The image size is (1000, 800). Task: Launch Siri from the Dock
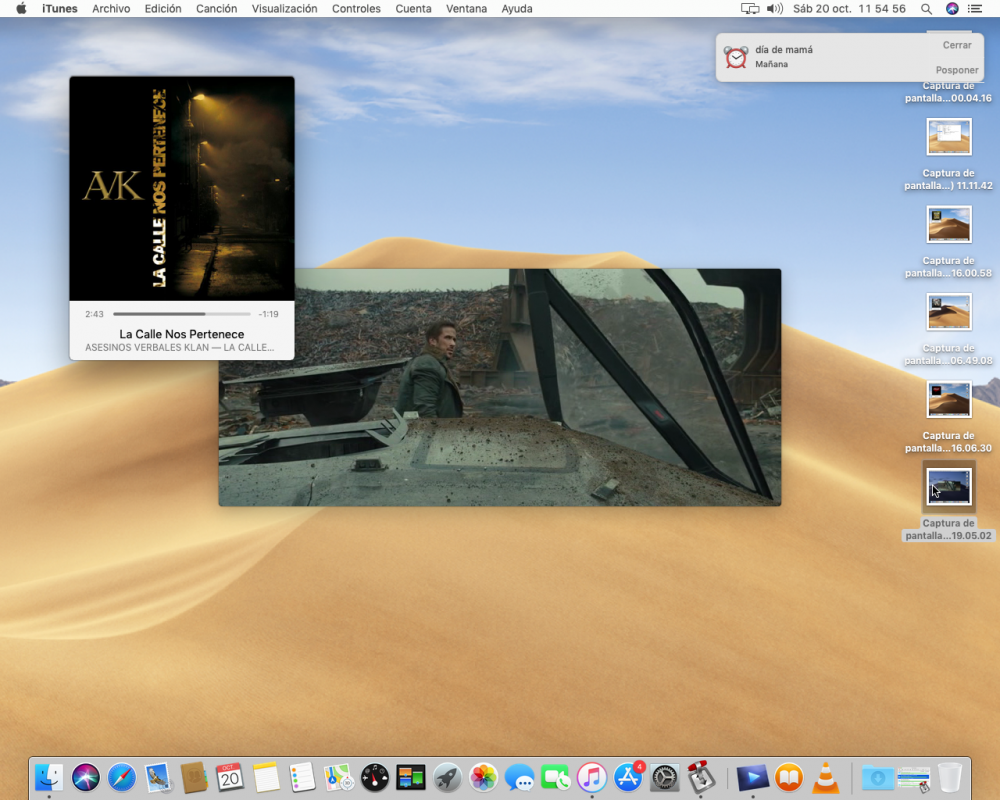pos(85,778)
